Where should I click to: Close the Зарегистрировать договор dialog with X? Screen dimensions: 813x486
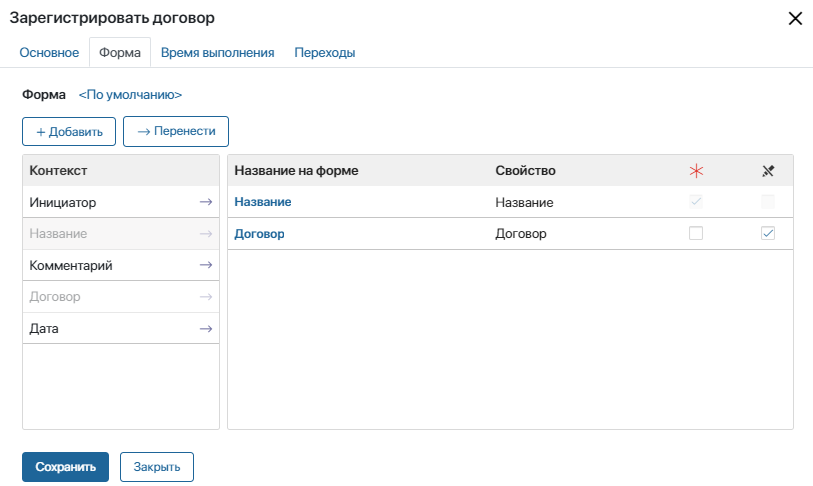pos(795,19)
